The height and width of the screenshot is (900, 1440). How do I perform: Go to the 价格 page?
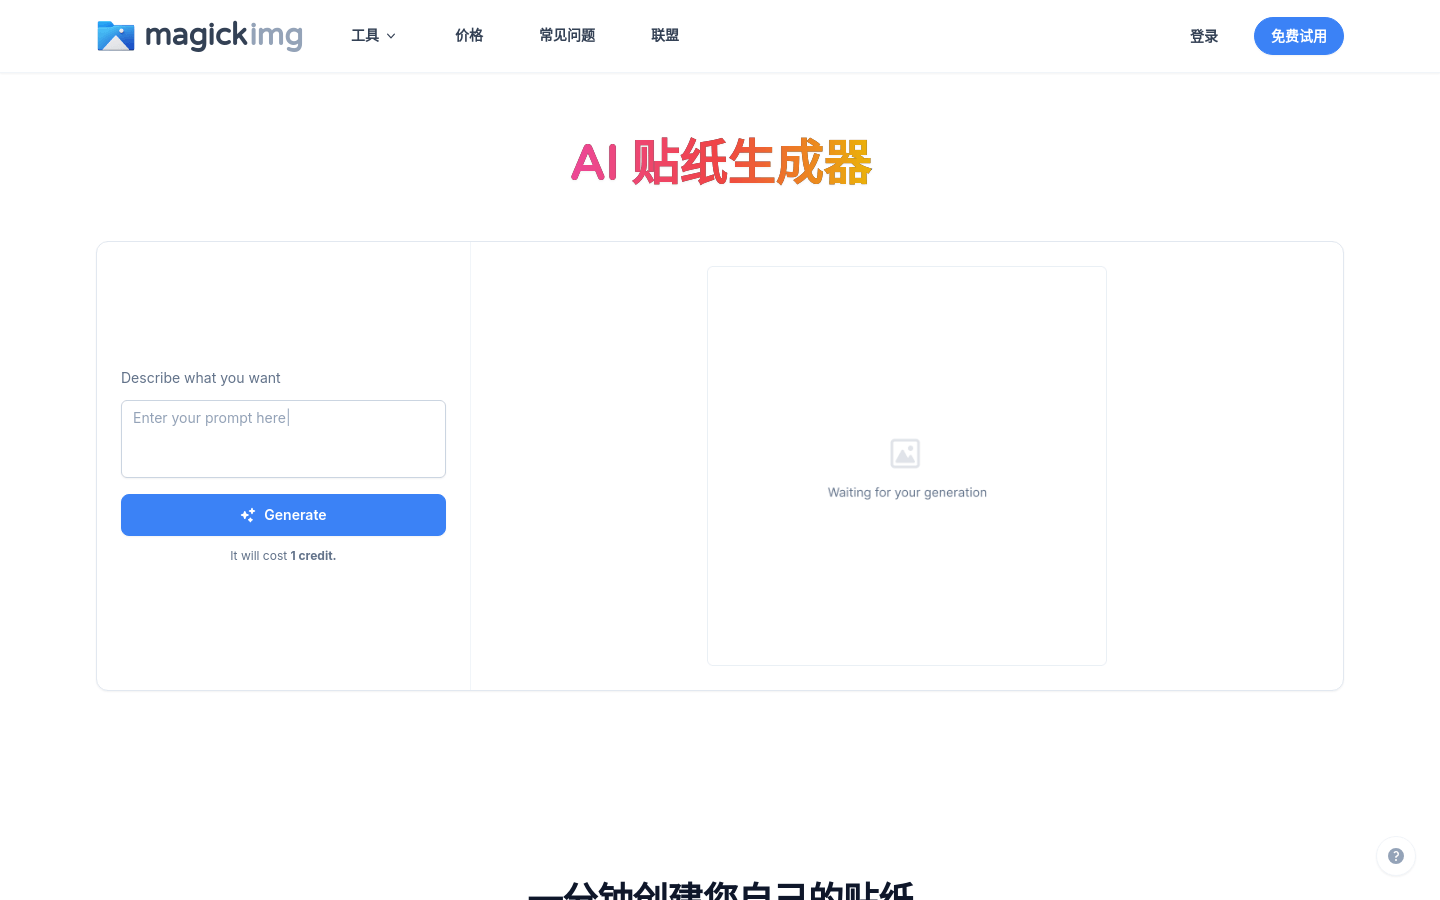(469, 36)
